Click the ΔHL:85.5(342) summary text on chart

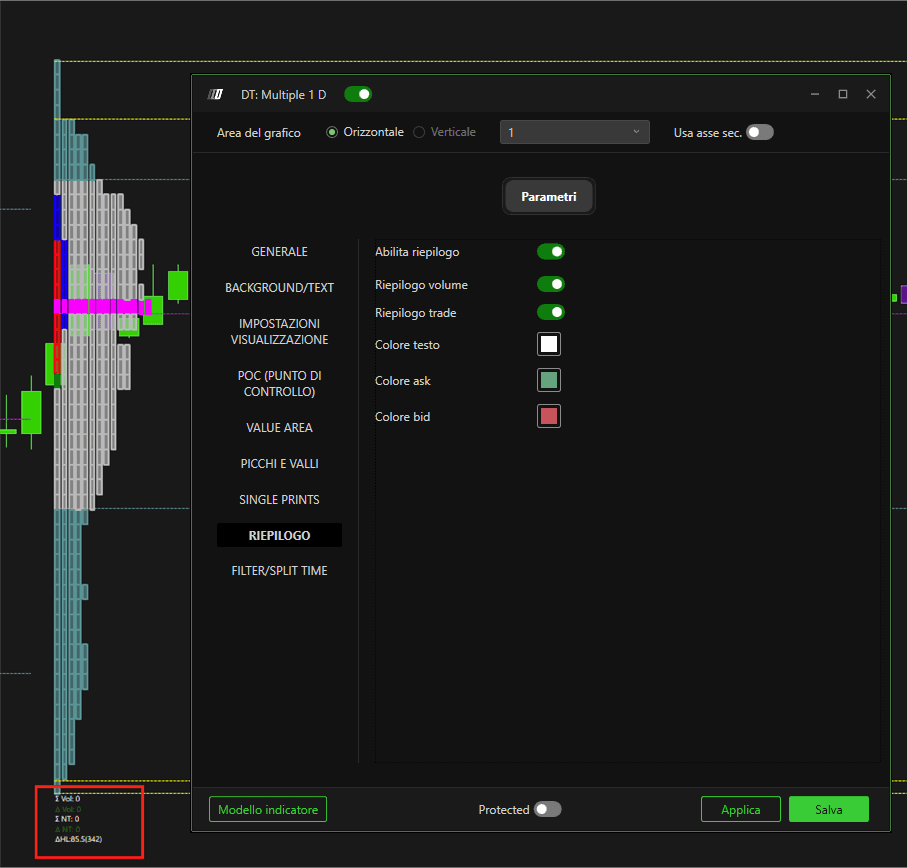click(x=78, y=839)
